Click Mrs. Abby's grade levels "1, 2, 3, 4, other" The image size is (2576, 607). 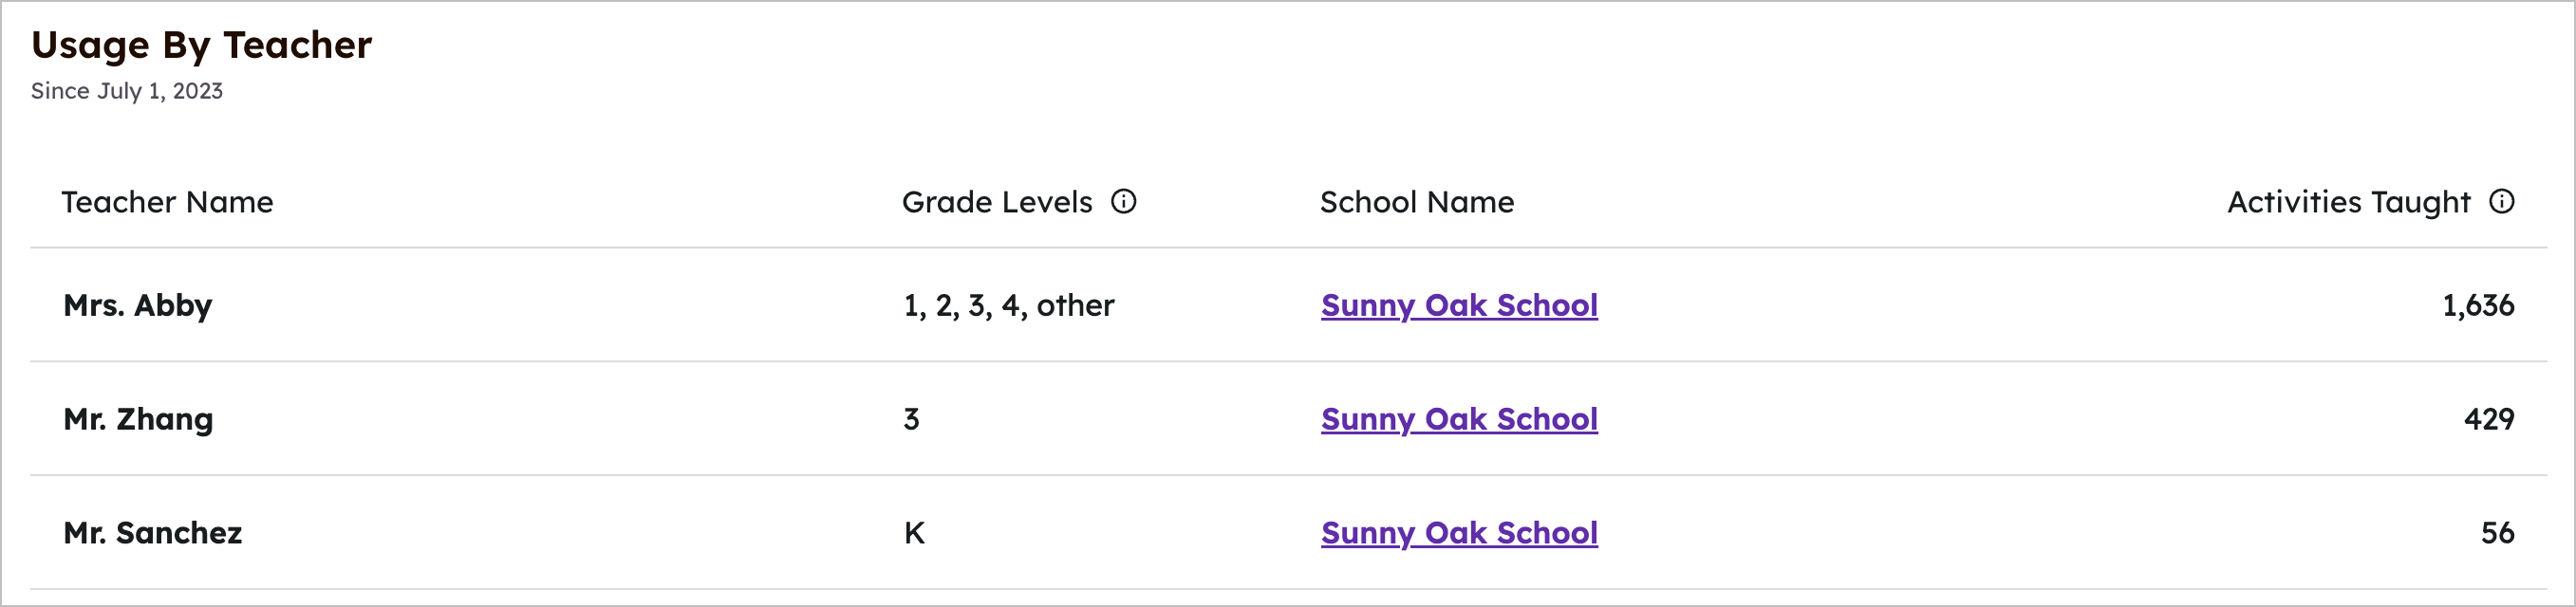(x=1008, y=305)
